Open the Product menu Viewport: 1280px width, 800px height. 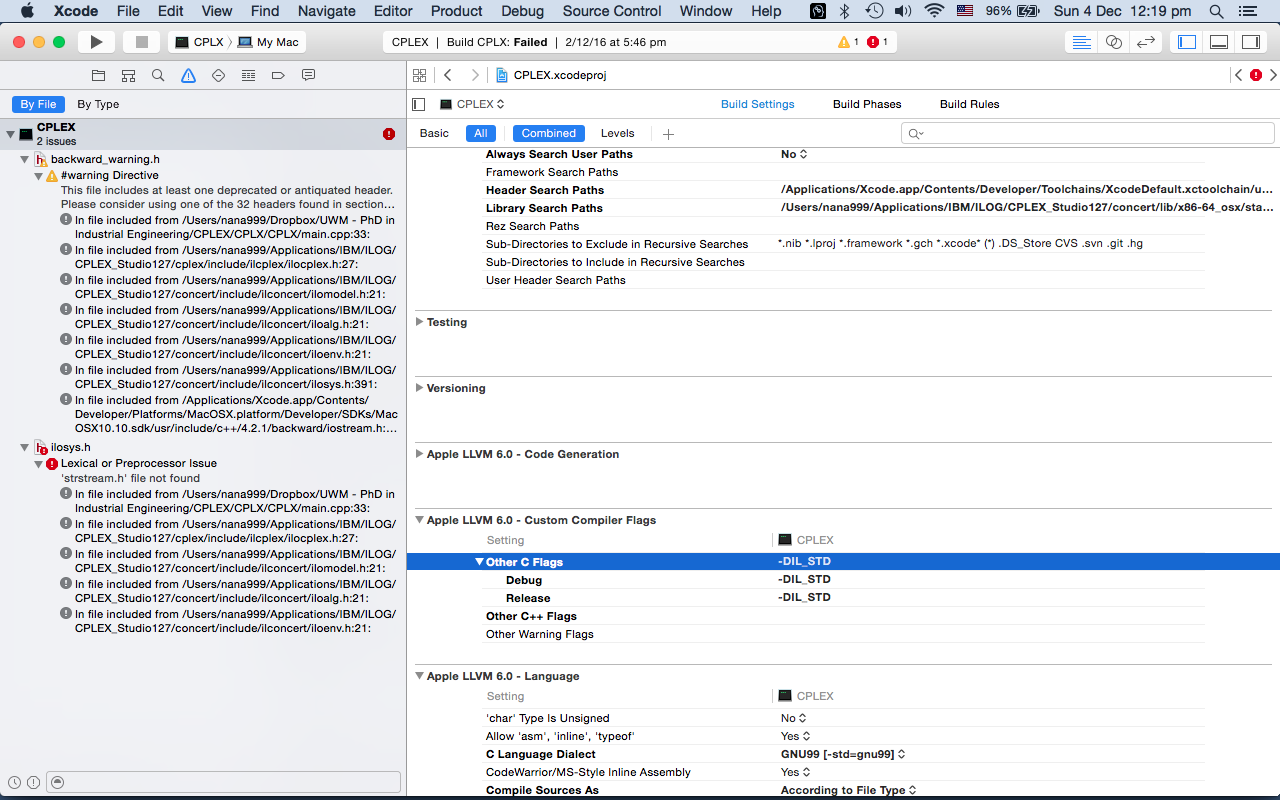tap(457, 11)
